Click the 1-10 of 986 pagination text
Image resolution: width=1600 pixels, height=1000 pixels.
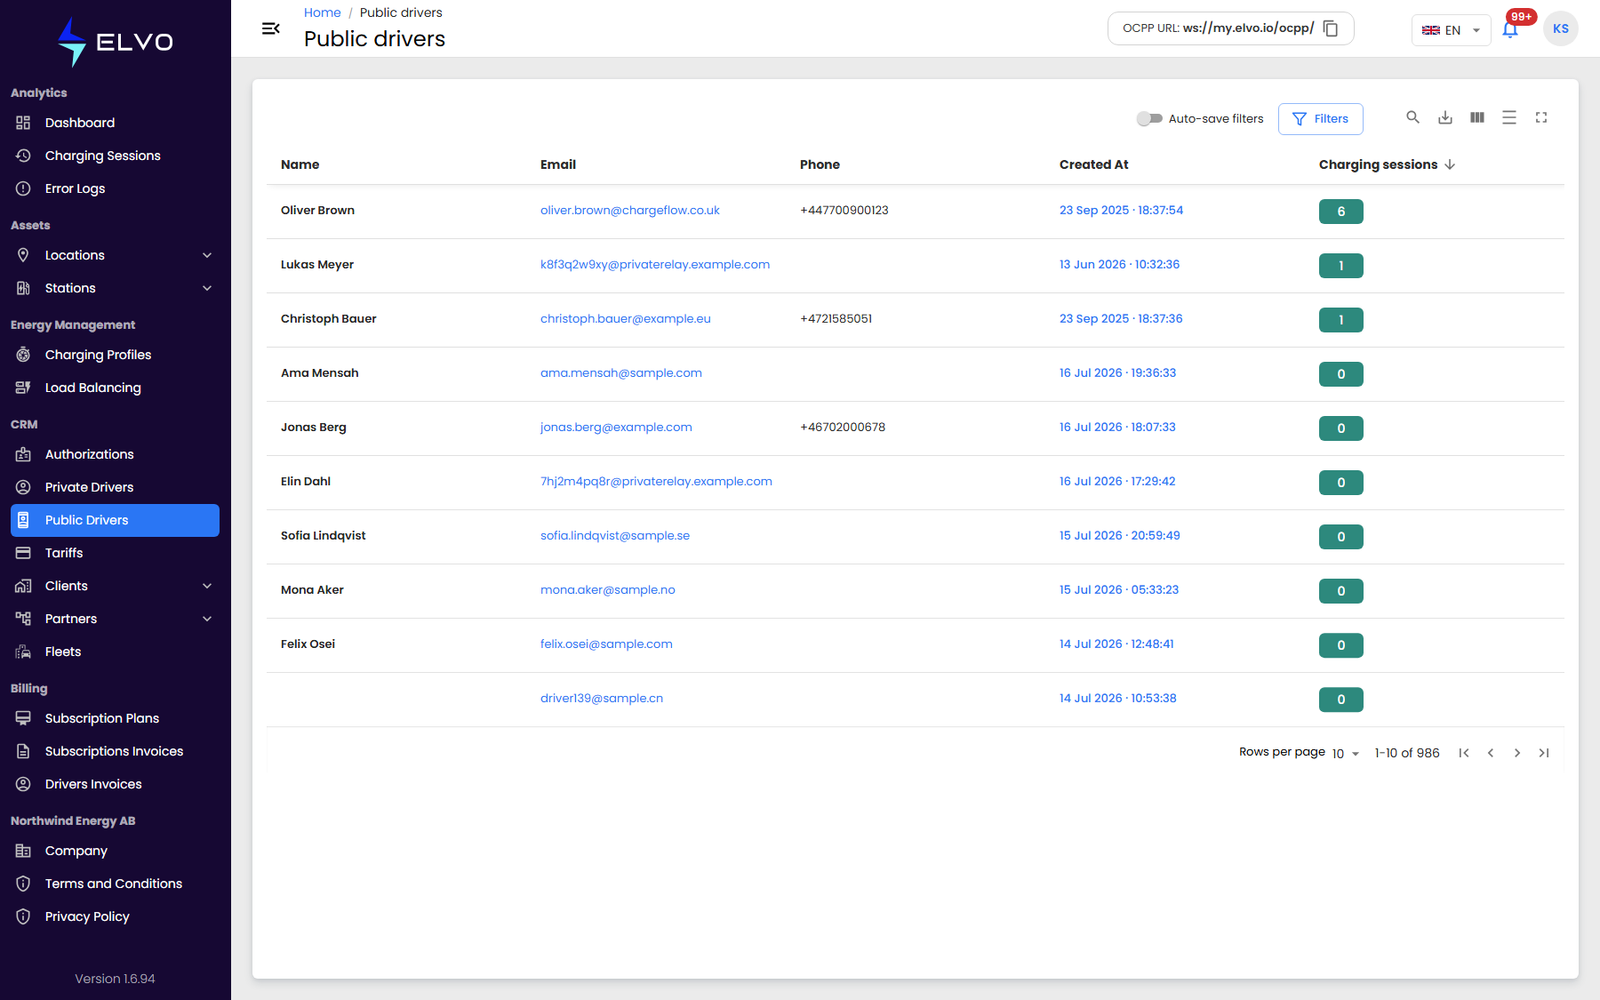(x=1407, y=753)
